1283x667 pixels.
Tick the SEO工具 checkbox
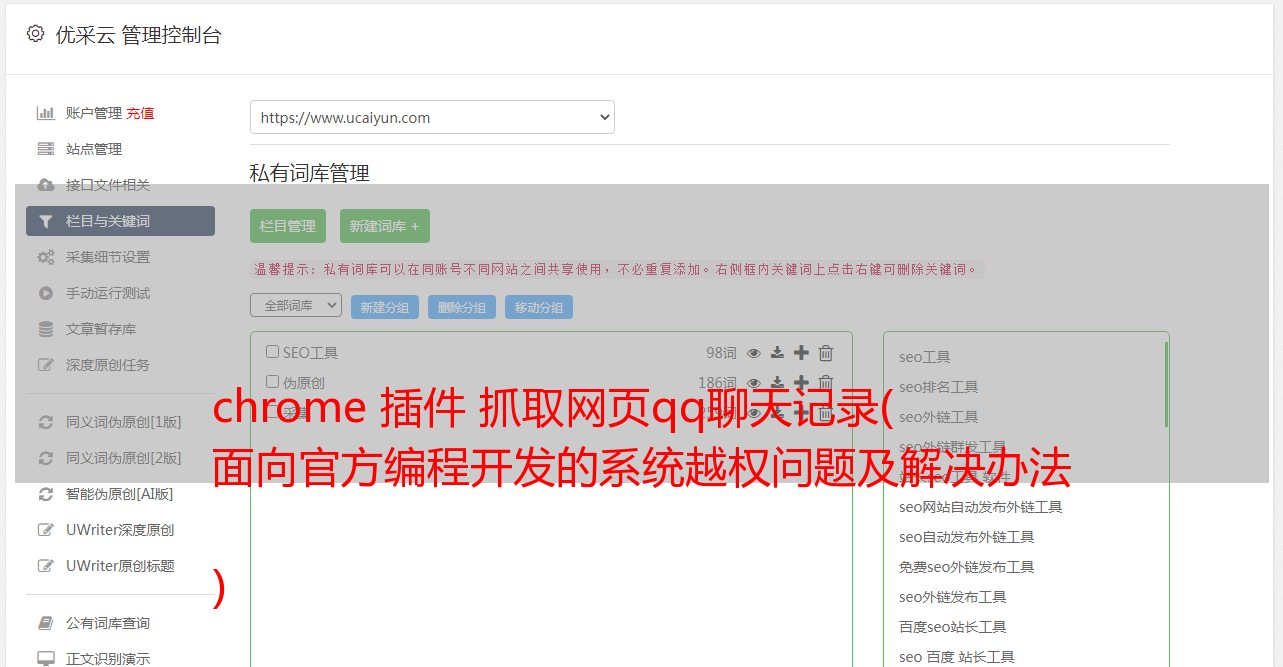272,352
